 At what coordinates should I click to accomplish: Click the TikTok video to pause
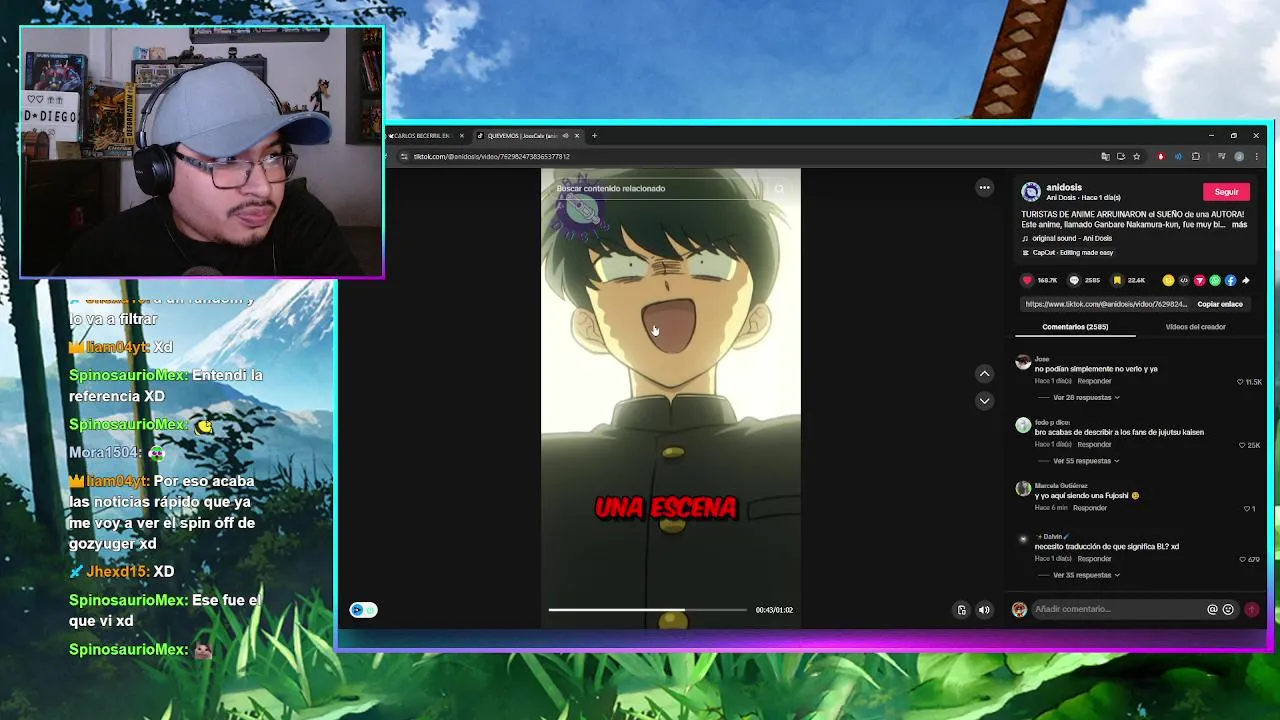tap(671, 398)
